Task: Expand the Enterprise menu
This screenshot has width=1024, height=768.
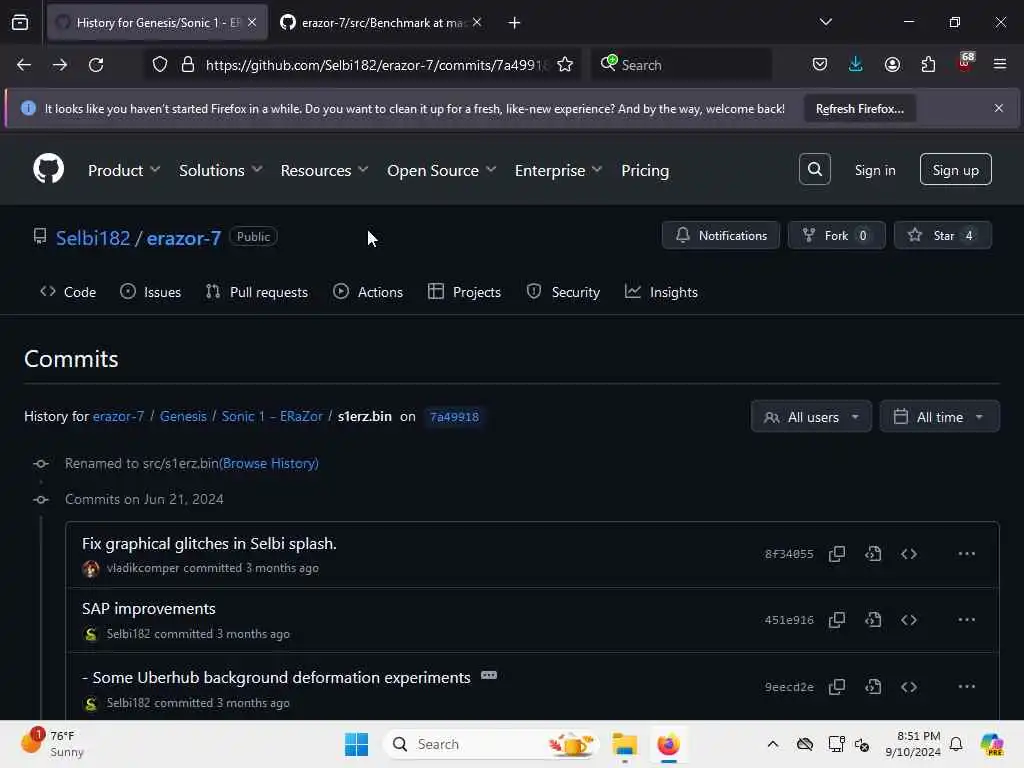Action: click(558, 170)
